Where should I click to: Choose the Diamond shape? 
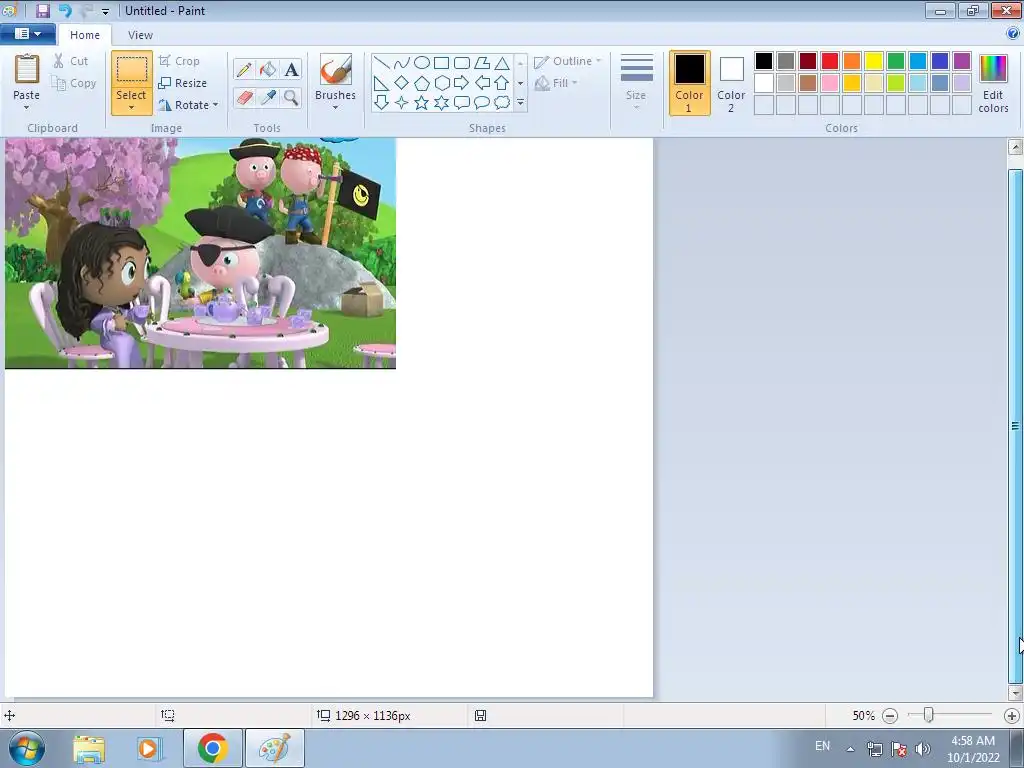coord(402,83)
